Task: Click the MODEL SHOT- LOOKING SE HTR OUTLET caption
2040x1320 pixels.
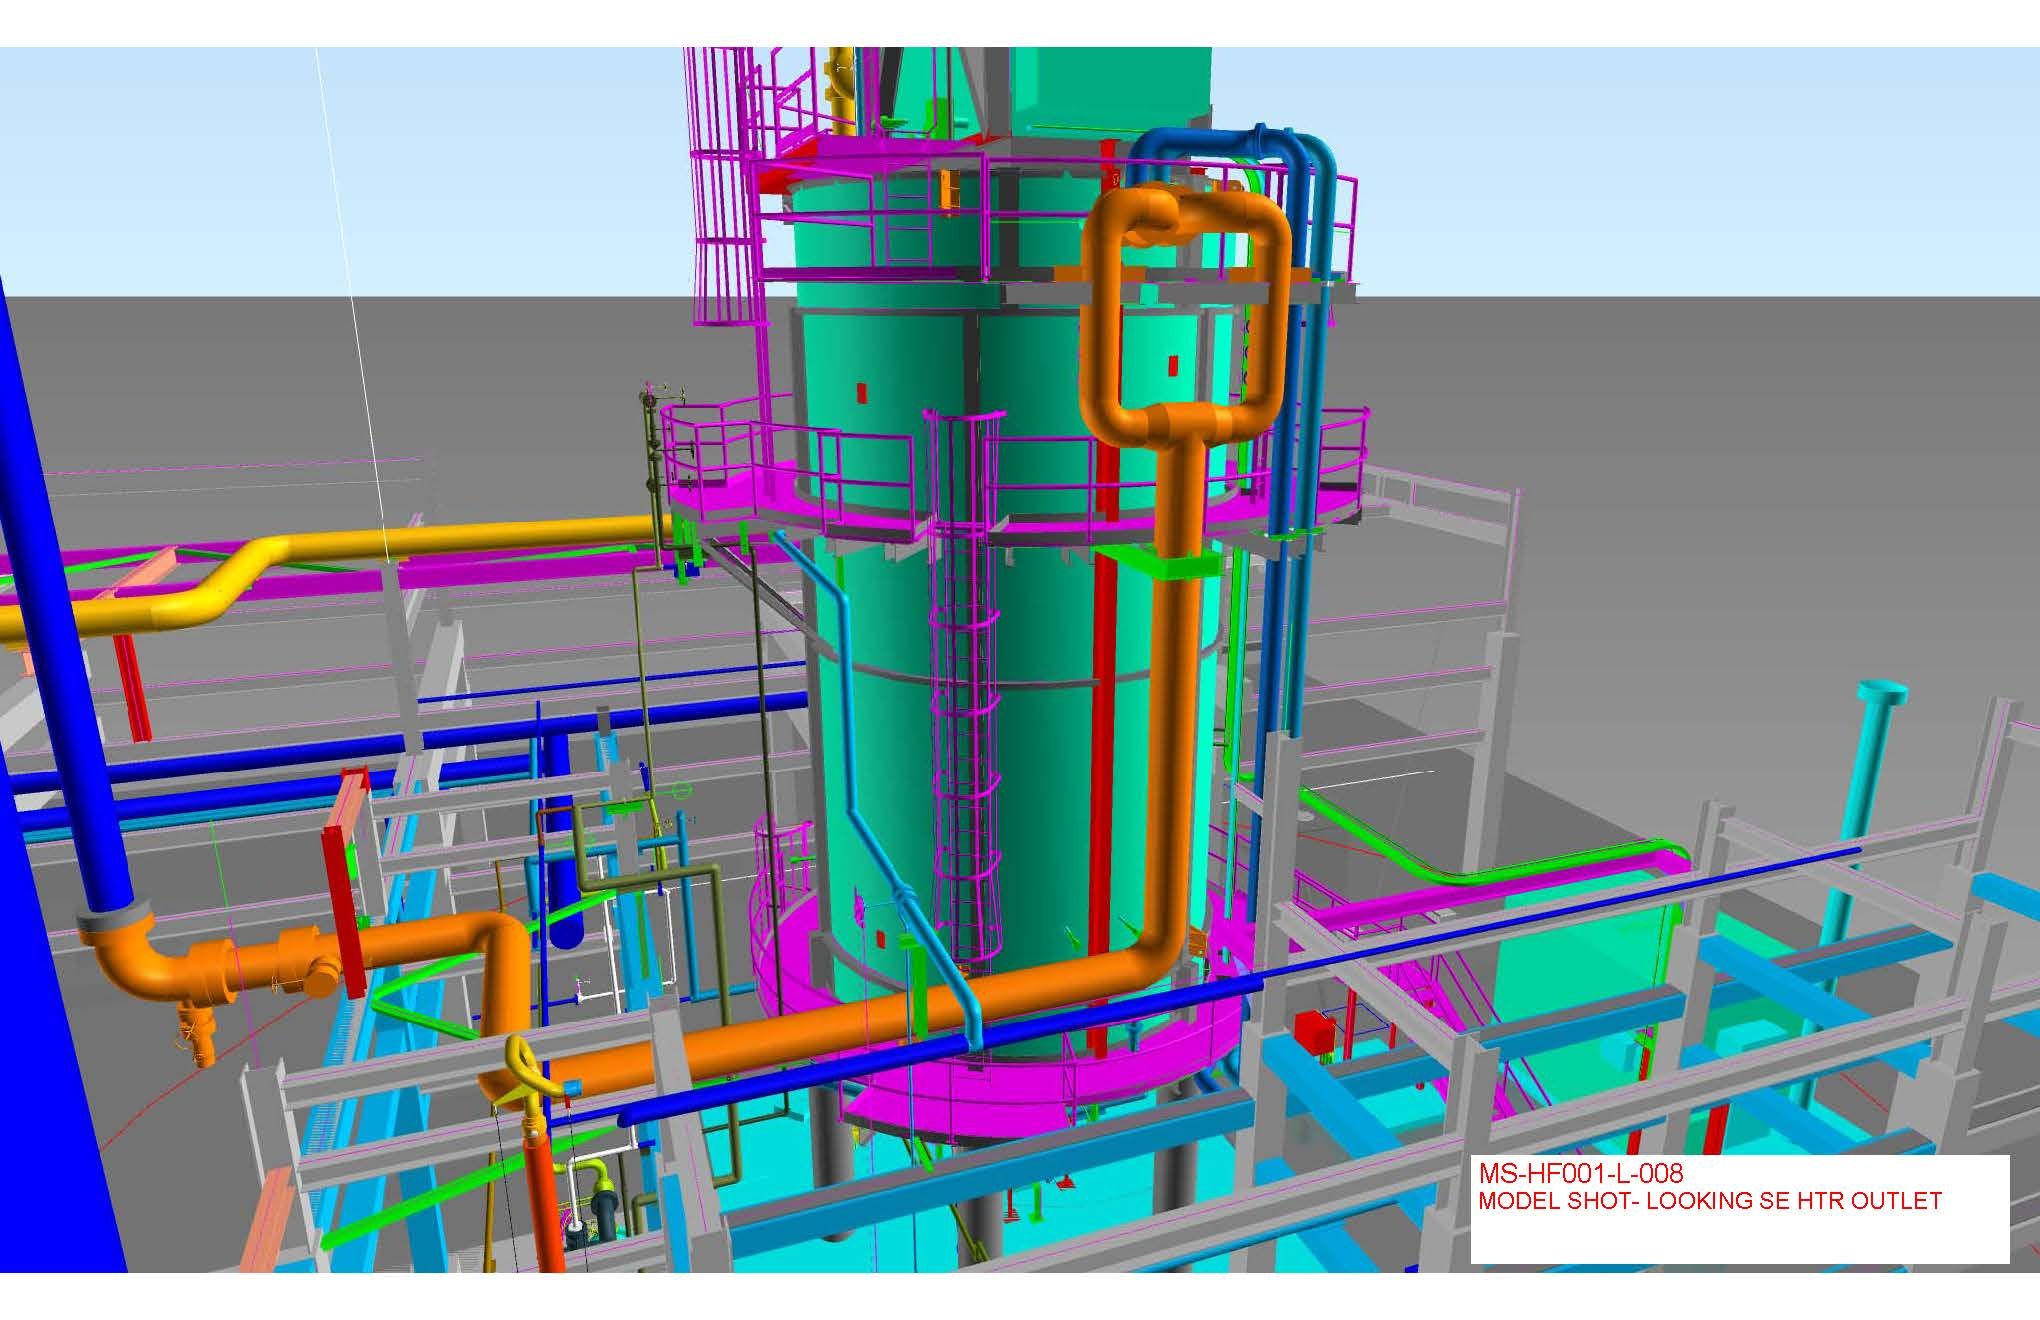Action: pos(1709,1201)
